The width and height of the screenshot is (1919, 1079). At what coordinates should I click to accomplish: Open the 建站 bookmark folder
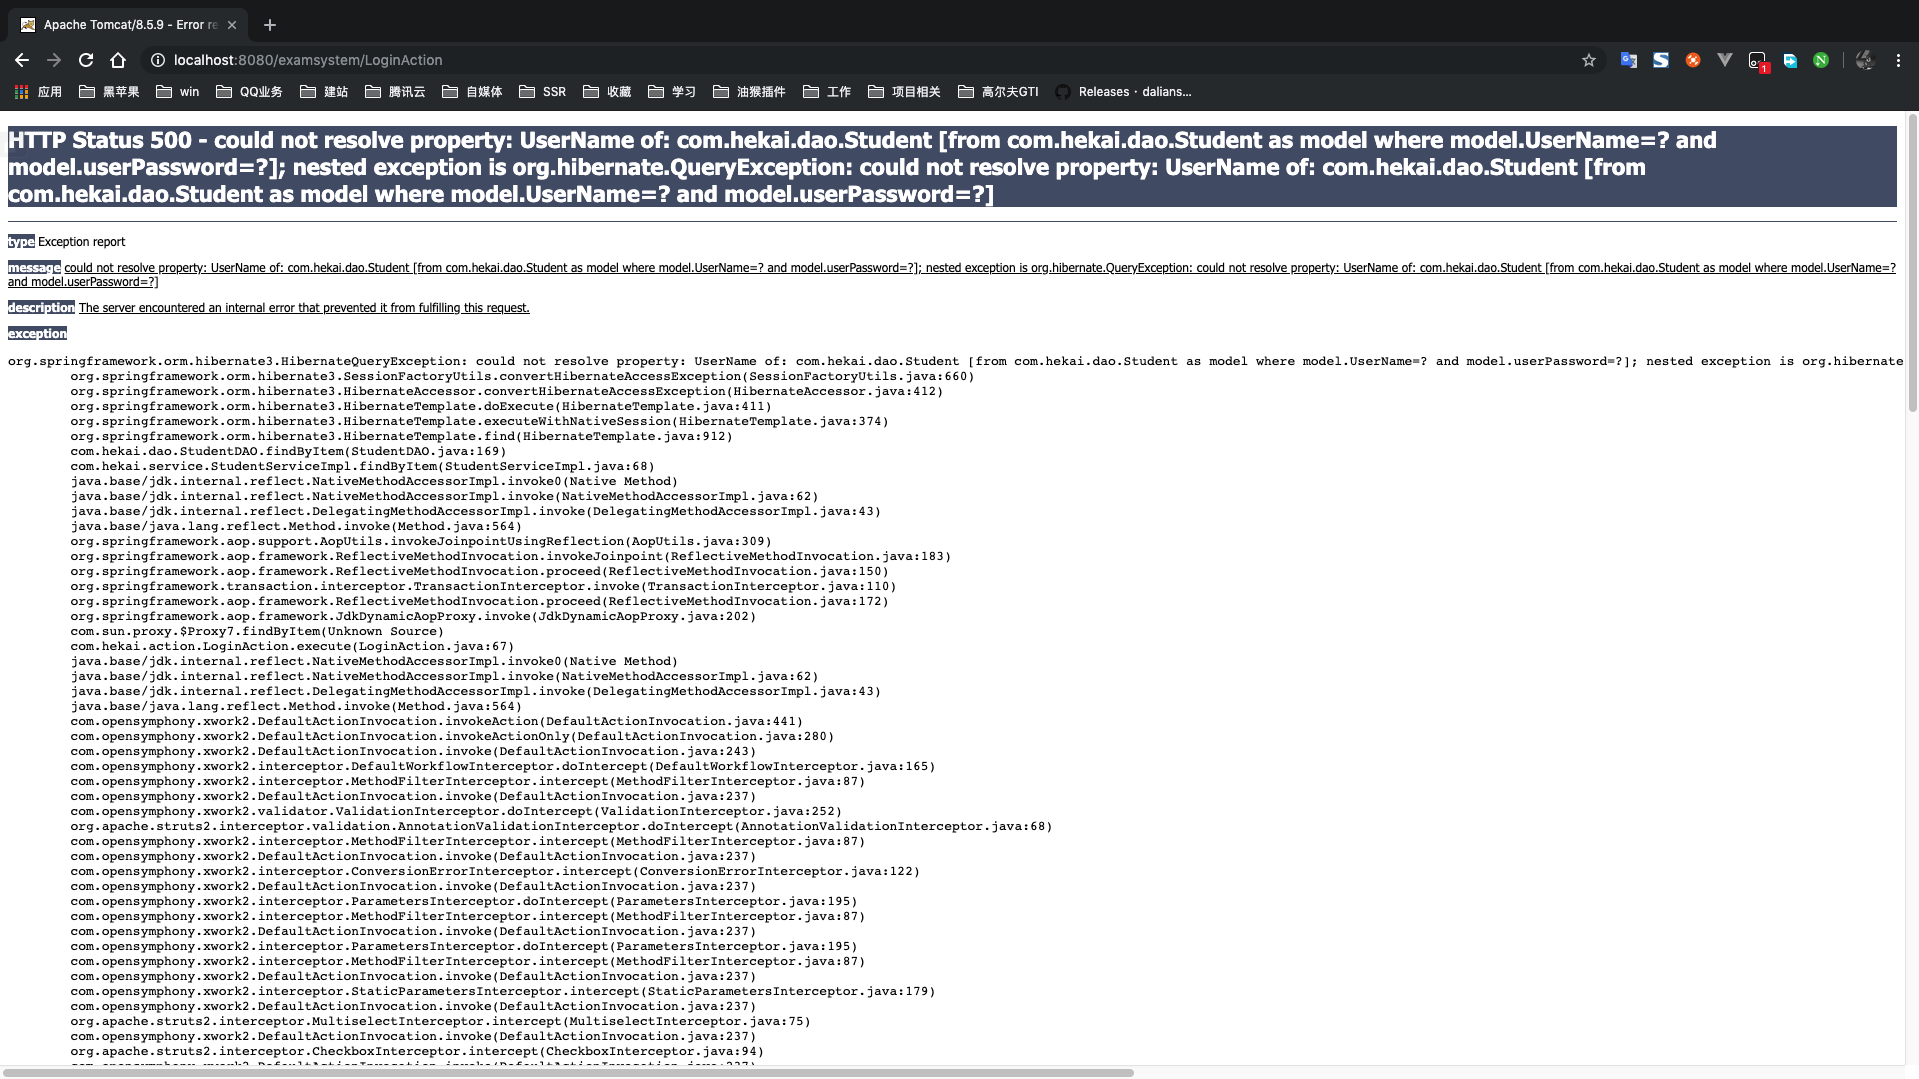[x=324, y=92]
